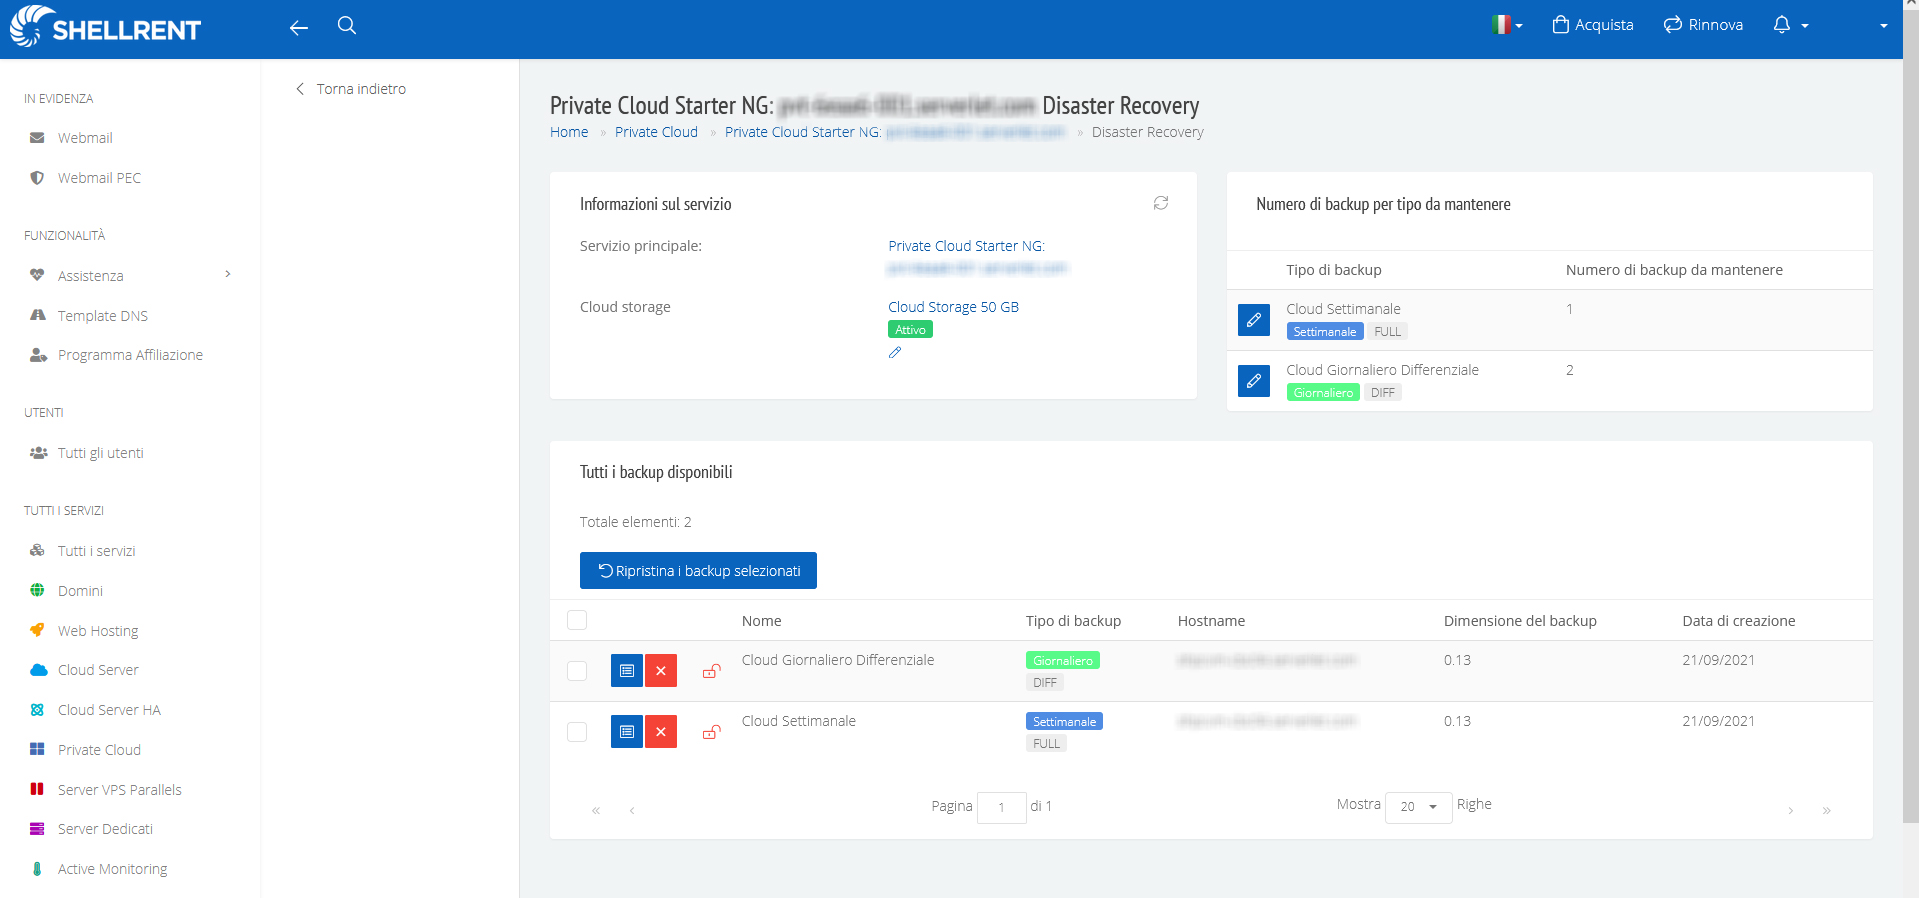Open the search magnifier icon
The image size is (1919, 898).
coord(347,26)
